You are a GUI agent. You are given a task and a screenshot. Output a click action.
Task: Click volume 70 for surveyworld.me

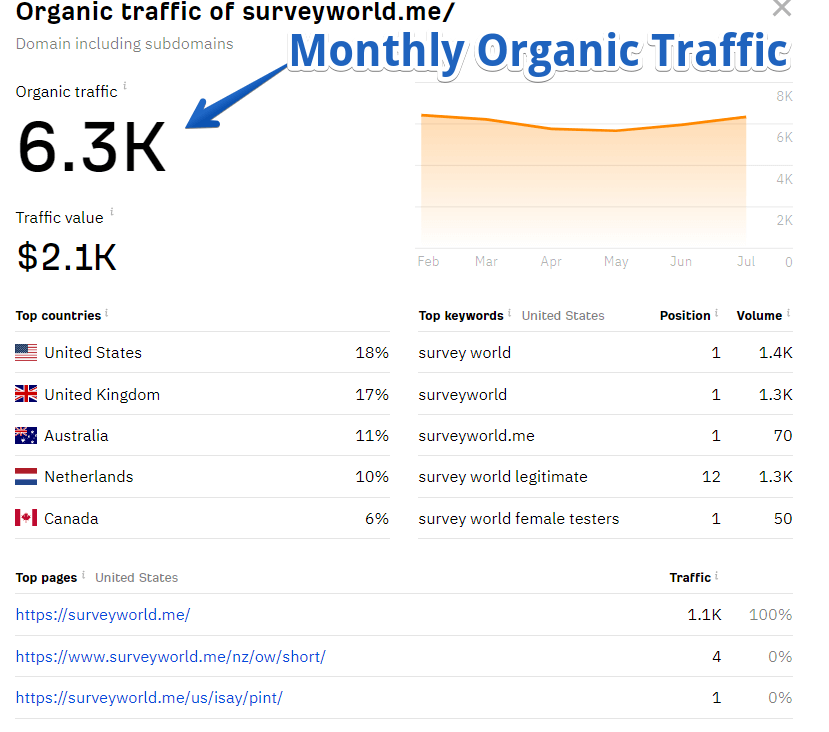pyautogui.click(x=783, y=436)
